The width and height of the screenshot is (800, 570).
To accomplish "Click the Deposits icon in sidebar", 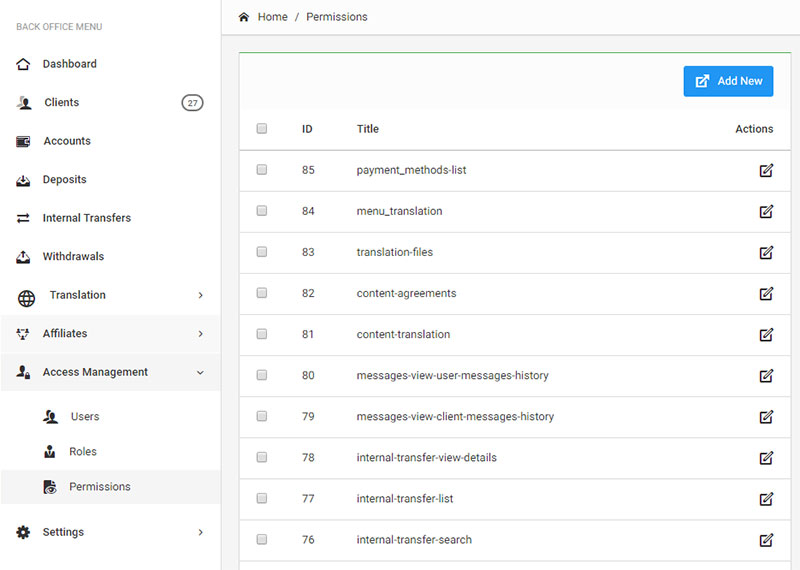I will coord(24,180).
